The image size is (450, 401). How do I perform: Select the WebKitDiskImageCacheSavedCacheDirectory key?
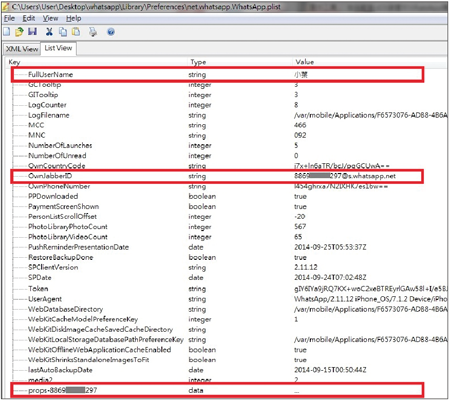pos(100,330)
